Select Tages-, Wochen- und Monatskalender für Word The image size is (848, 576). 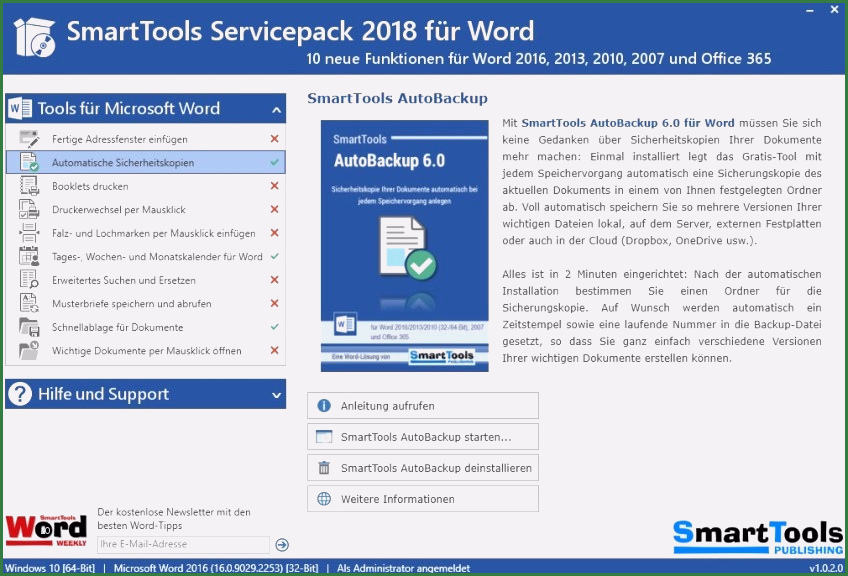click(x=145, y=256)
